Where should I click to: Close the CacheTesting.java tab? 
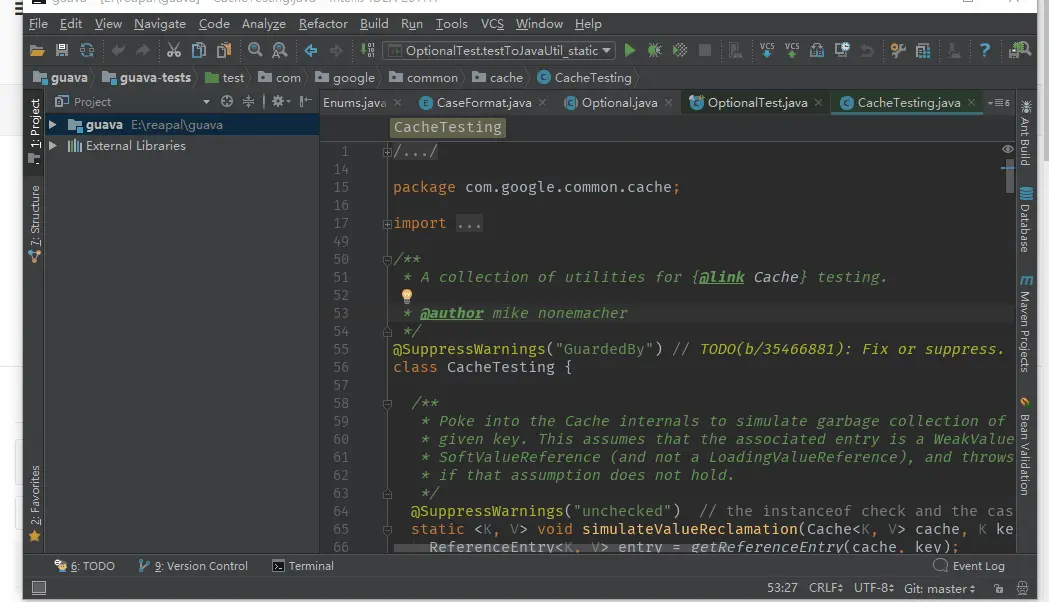coord(972,102)
